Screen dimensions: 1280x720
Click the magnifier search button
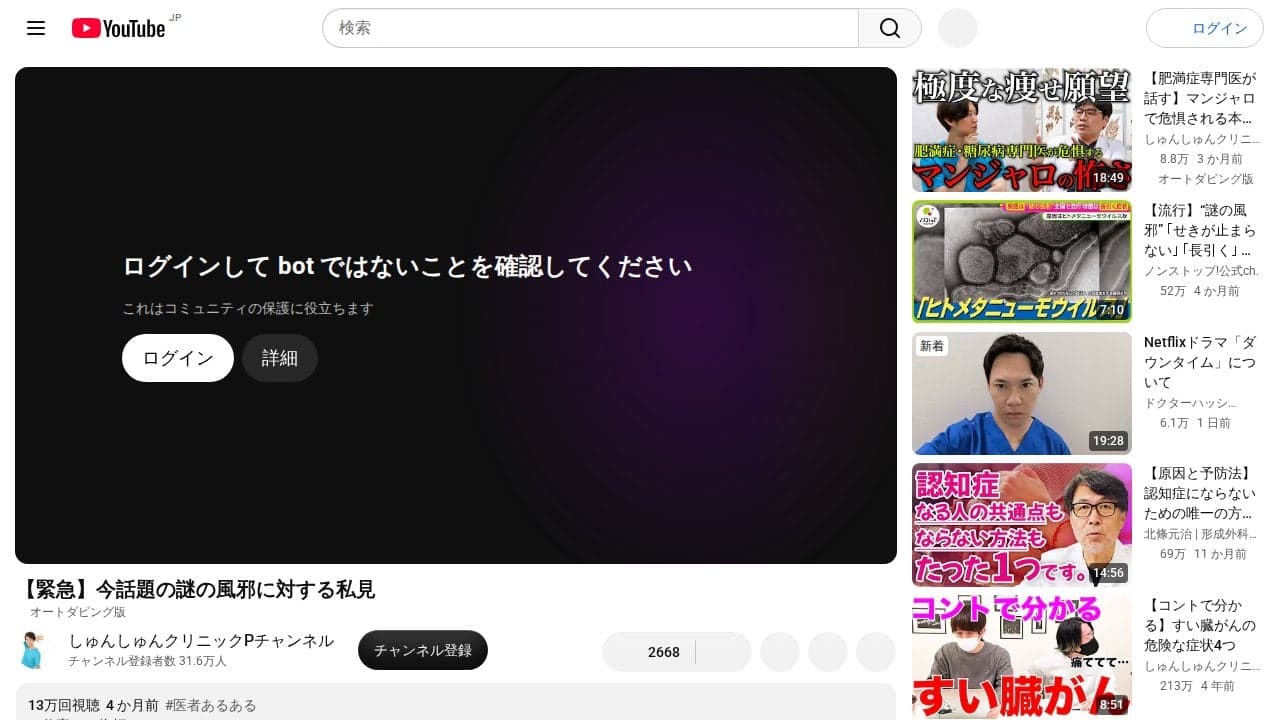point(890,28)
